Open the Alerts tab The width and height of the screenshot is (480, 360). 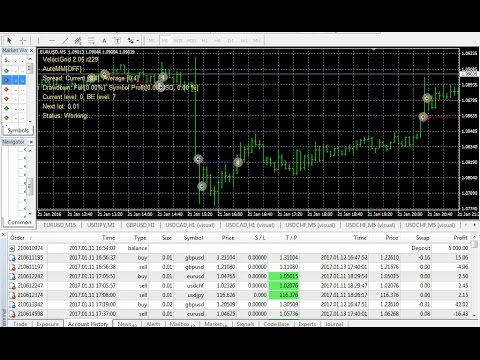tap(153, 324)
